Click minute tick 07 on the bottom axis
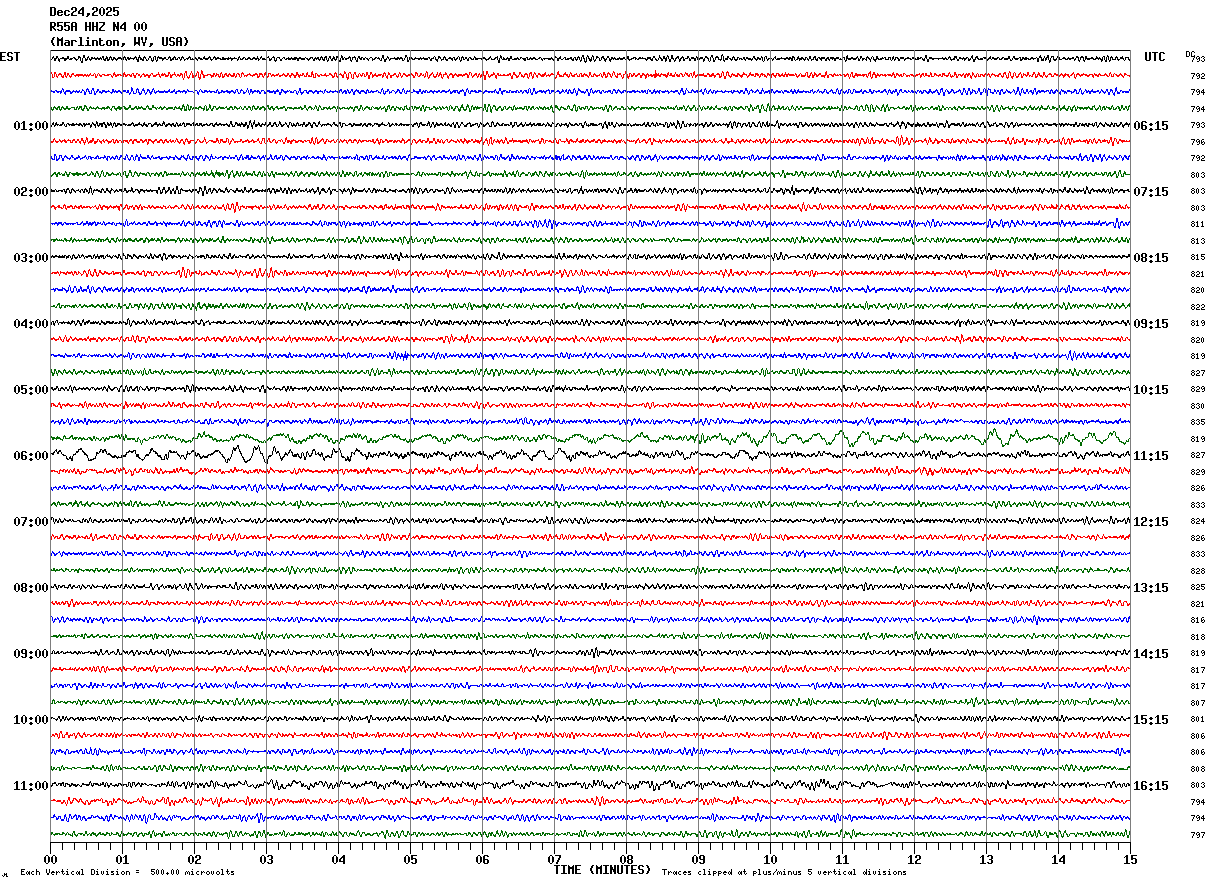Viewport: 1210px width, 886px height. pos(554,859)
